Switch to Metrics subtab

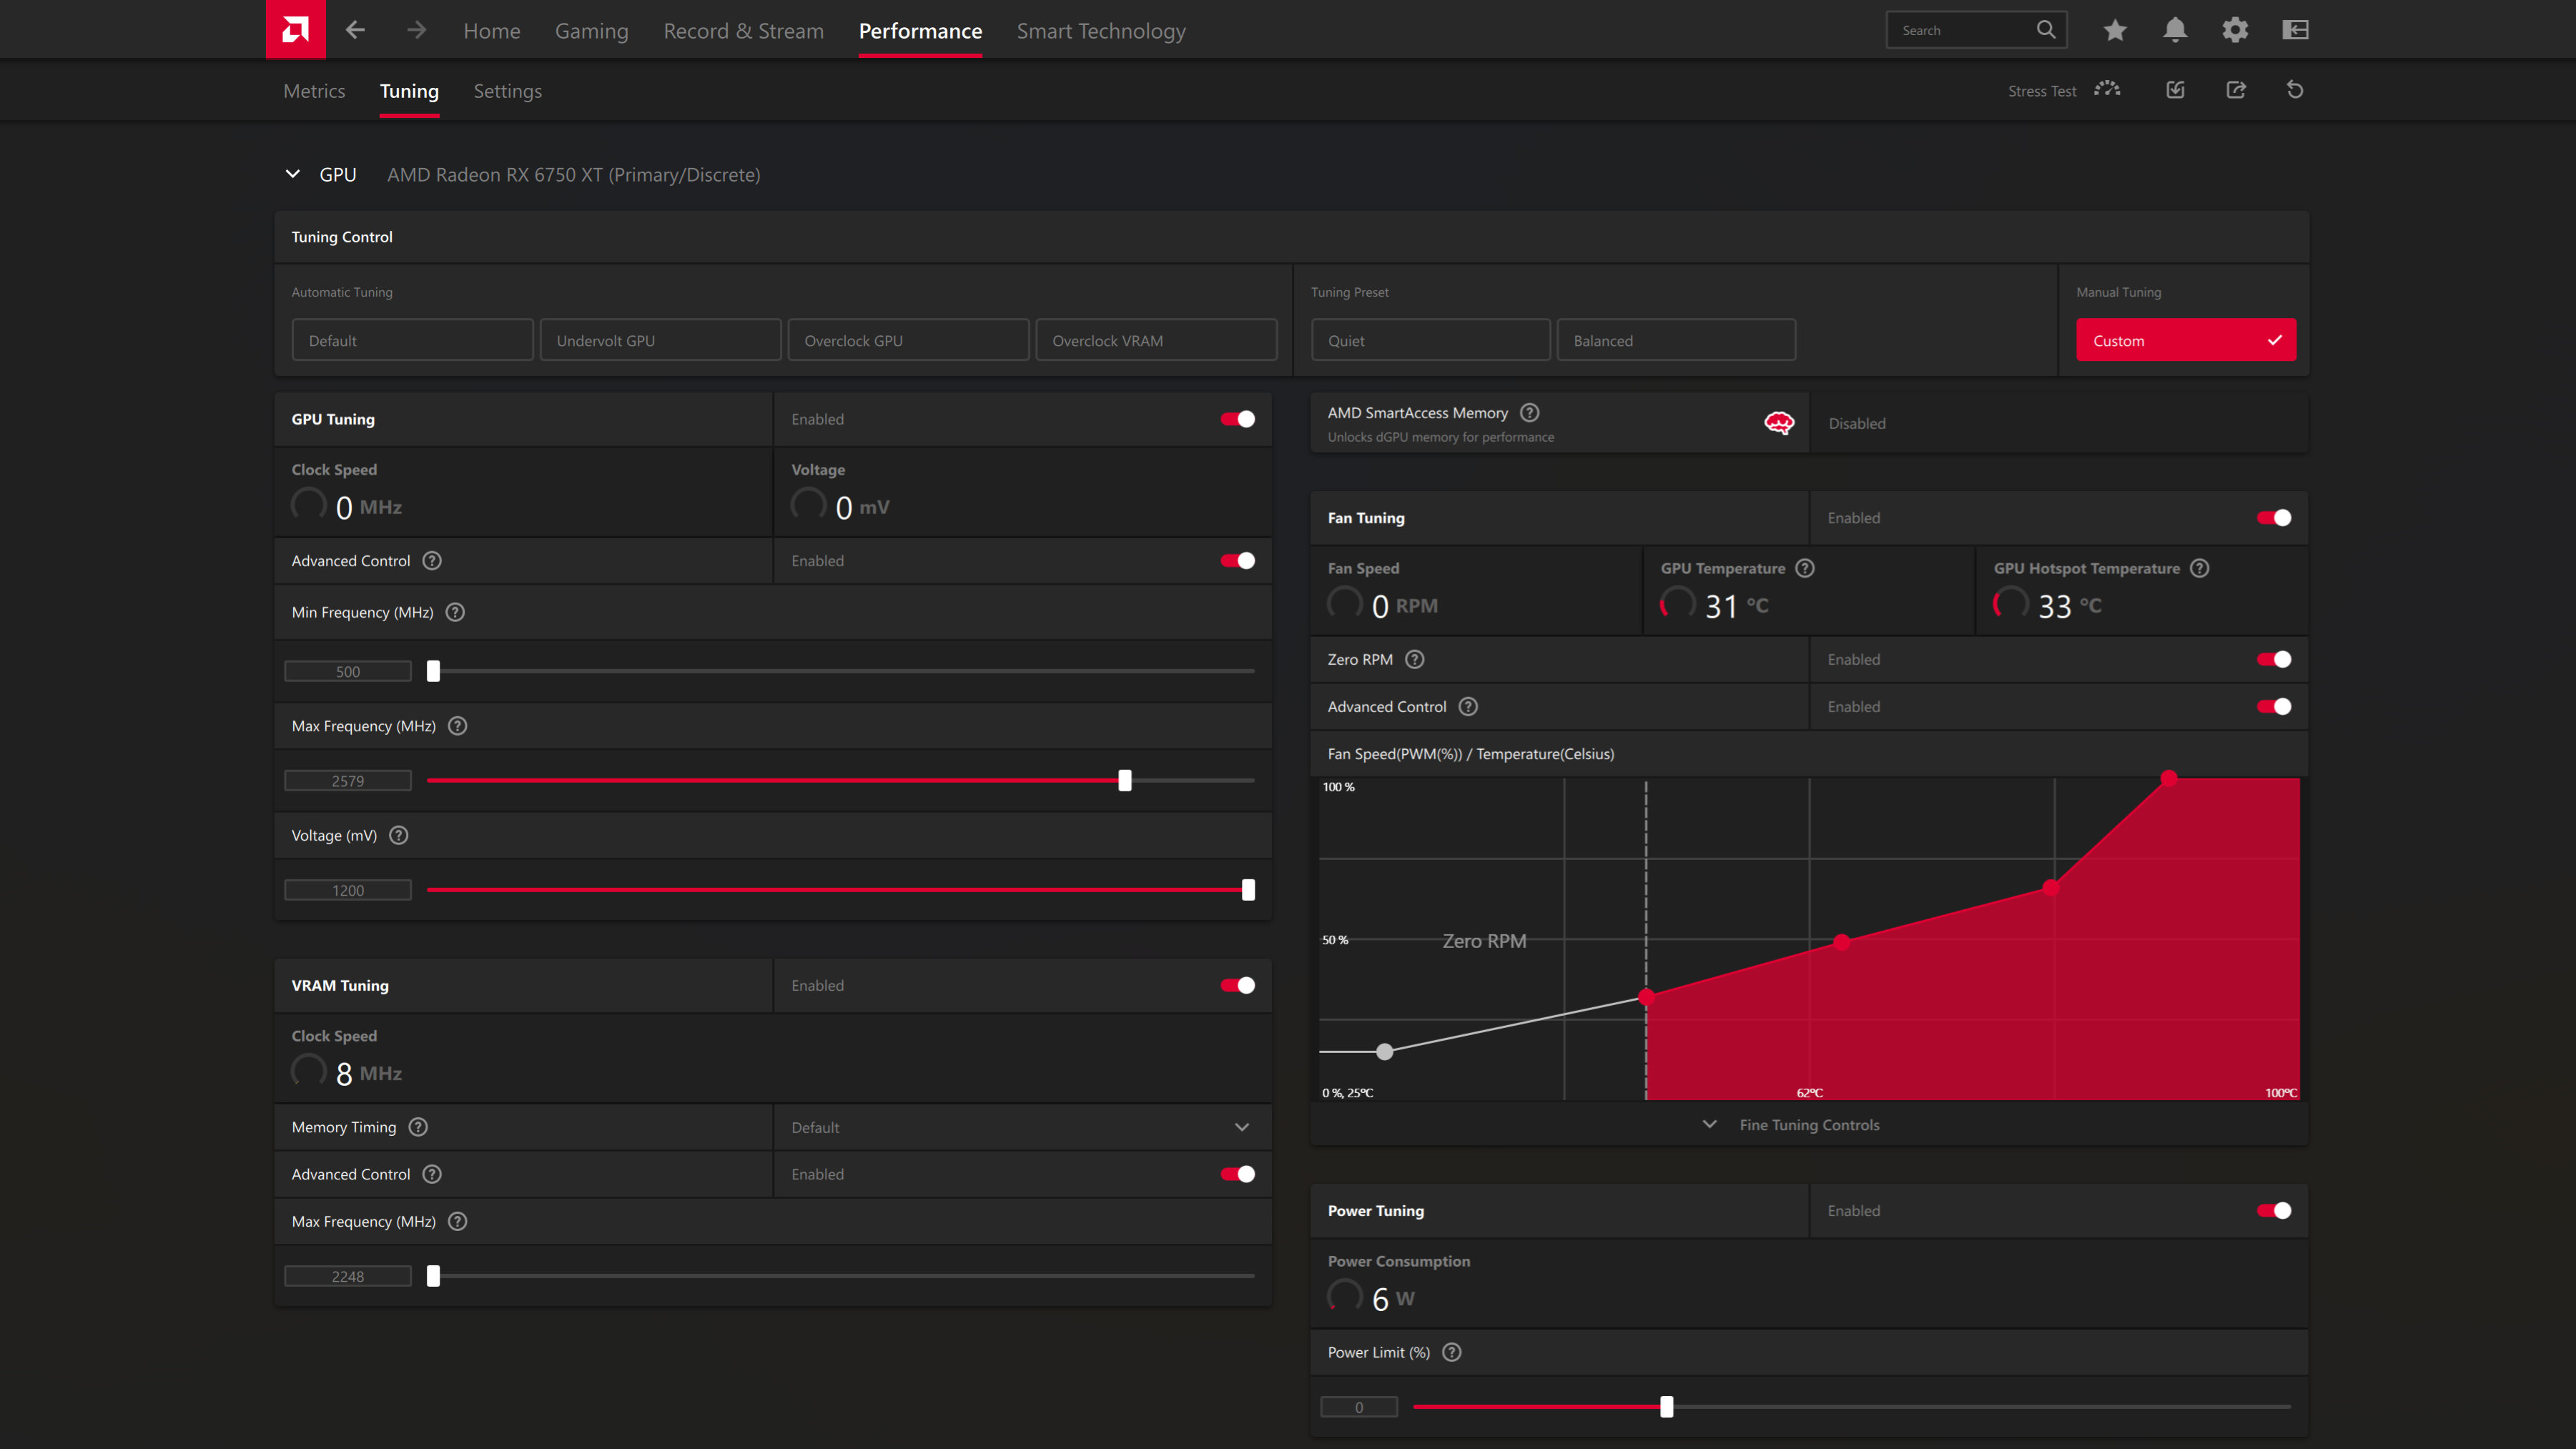coord(314,91)
